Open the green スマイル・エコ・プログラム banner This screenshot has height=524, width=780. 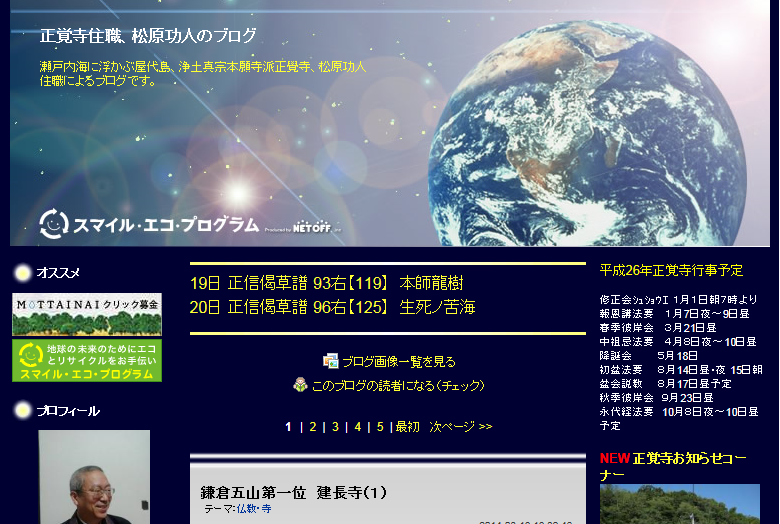[x=87, y=361]
